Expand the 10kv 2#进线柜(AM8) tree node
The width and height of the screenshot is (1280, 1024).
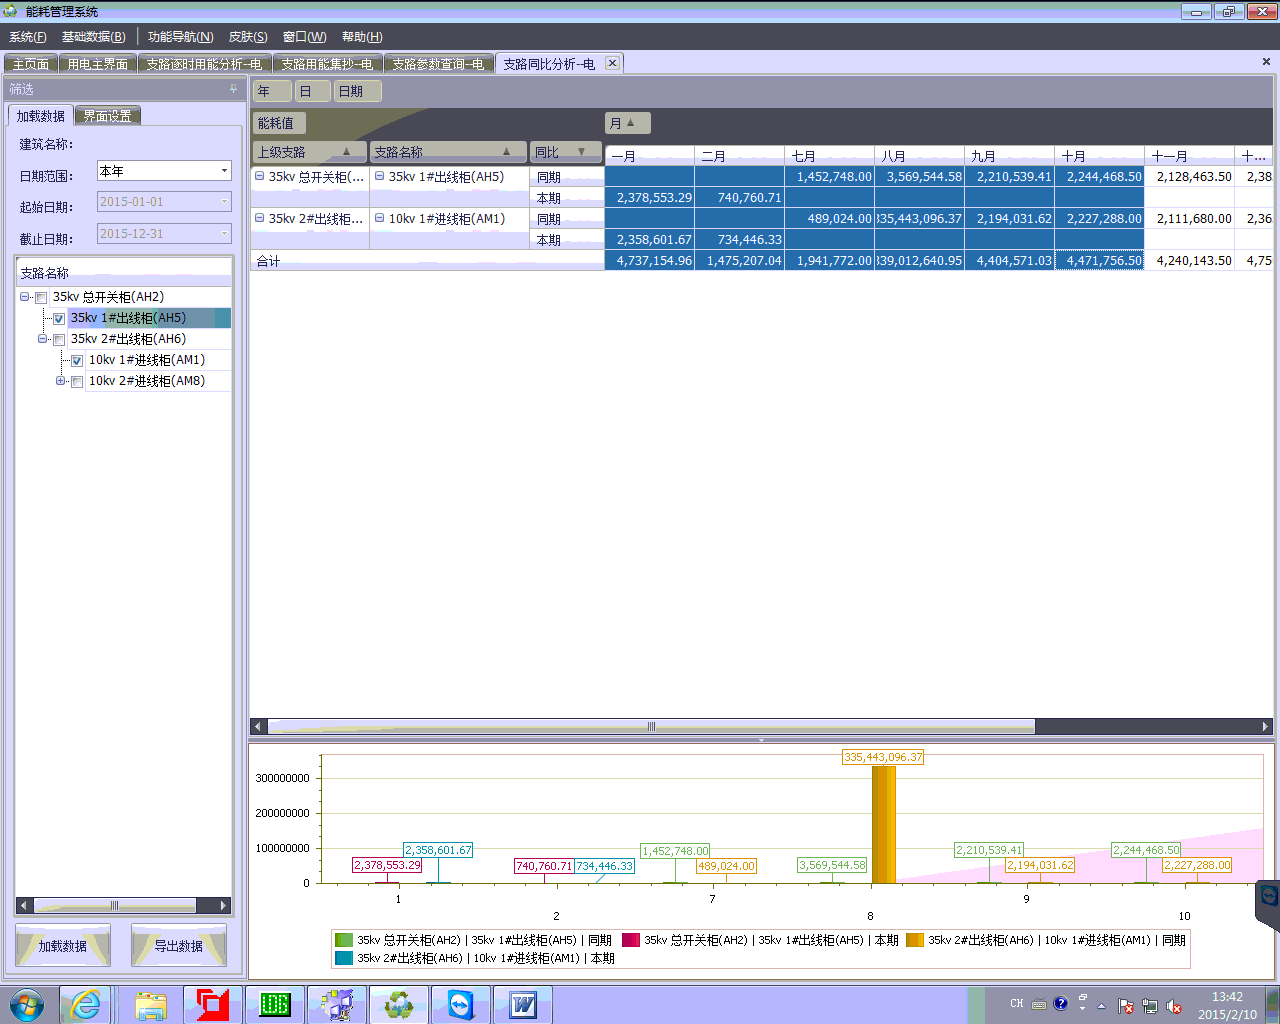coord(60,381)
